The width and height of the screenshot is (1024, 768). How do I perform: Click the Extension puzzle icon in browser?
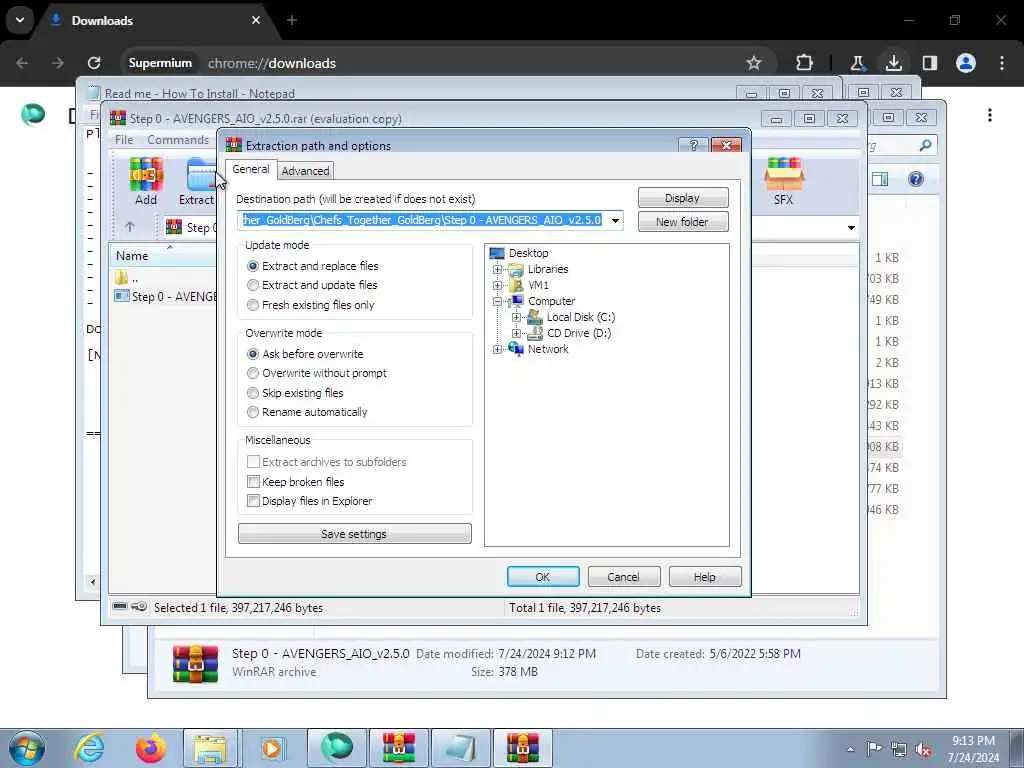(x=805, y=63)
